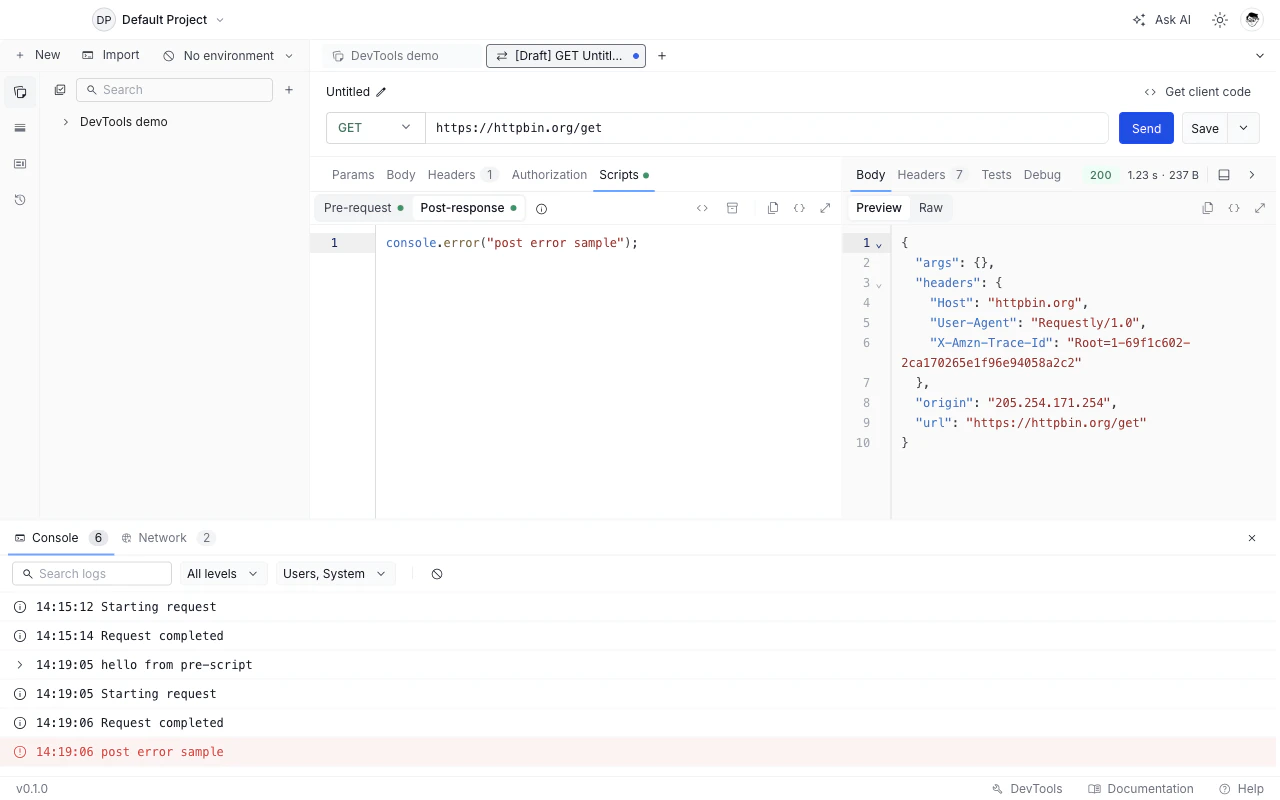Click the DP project avatar
The width and height of the screenshot is (1280, 800).
pos(104,20)
